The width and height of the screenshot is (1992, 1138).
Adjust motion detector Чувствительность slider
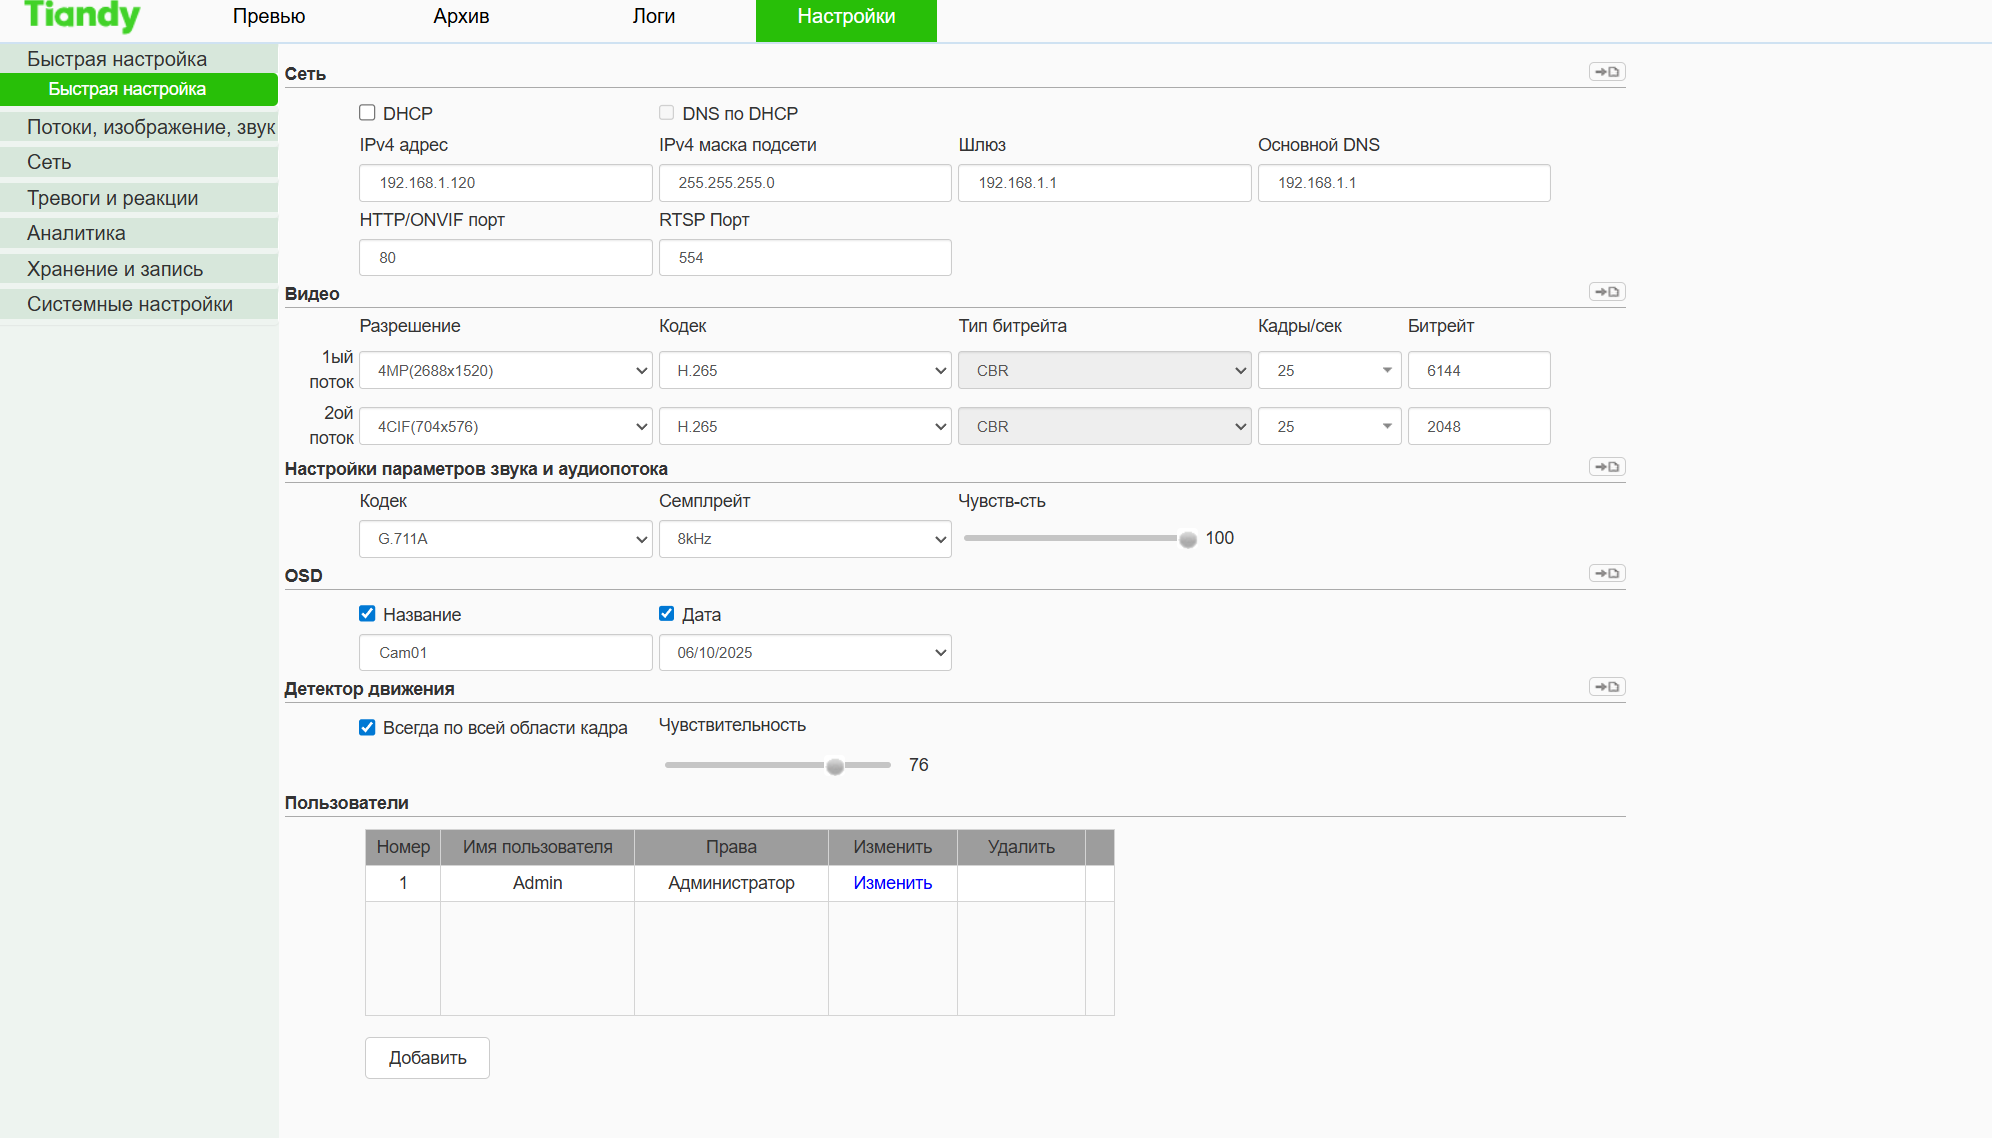pyautogui.click(x=835, y=766)
